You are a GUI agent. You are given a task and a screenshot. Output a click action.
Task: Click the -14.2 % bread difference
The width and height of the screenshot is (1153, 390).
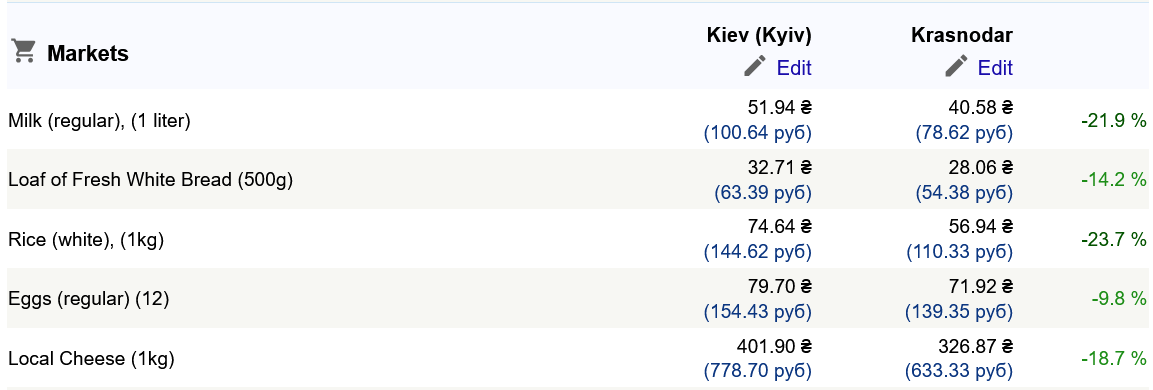coord(1113,180)
